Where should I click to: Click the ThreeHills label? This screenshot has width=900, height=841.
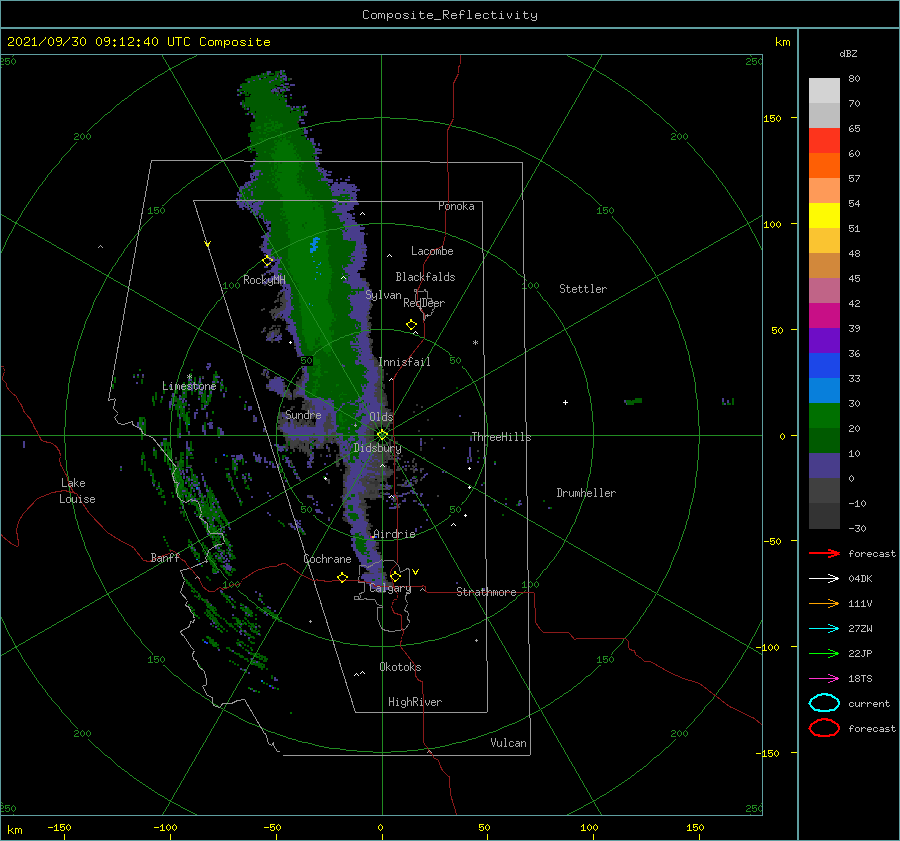(502, 437)
